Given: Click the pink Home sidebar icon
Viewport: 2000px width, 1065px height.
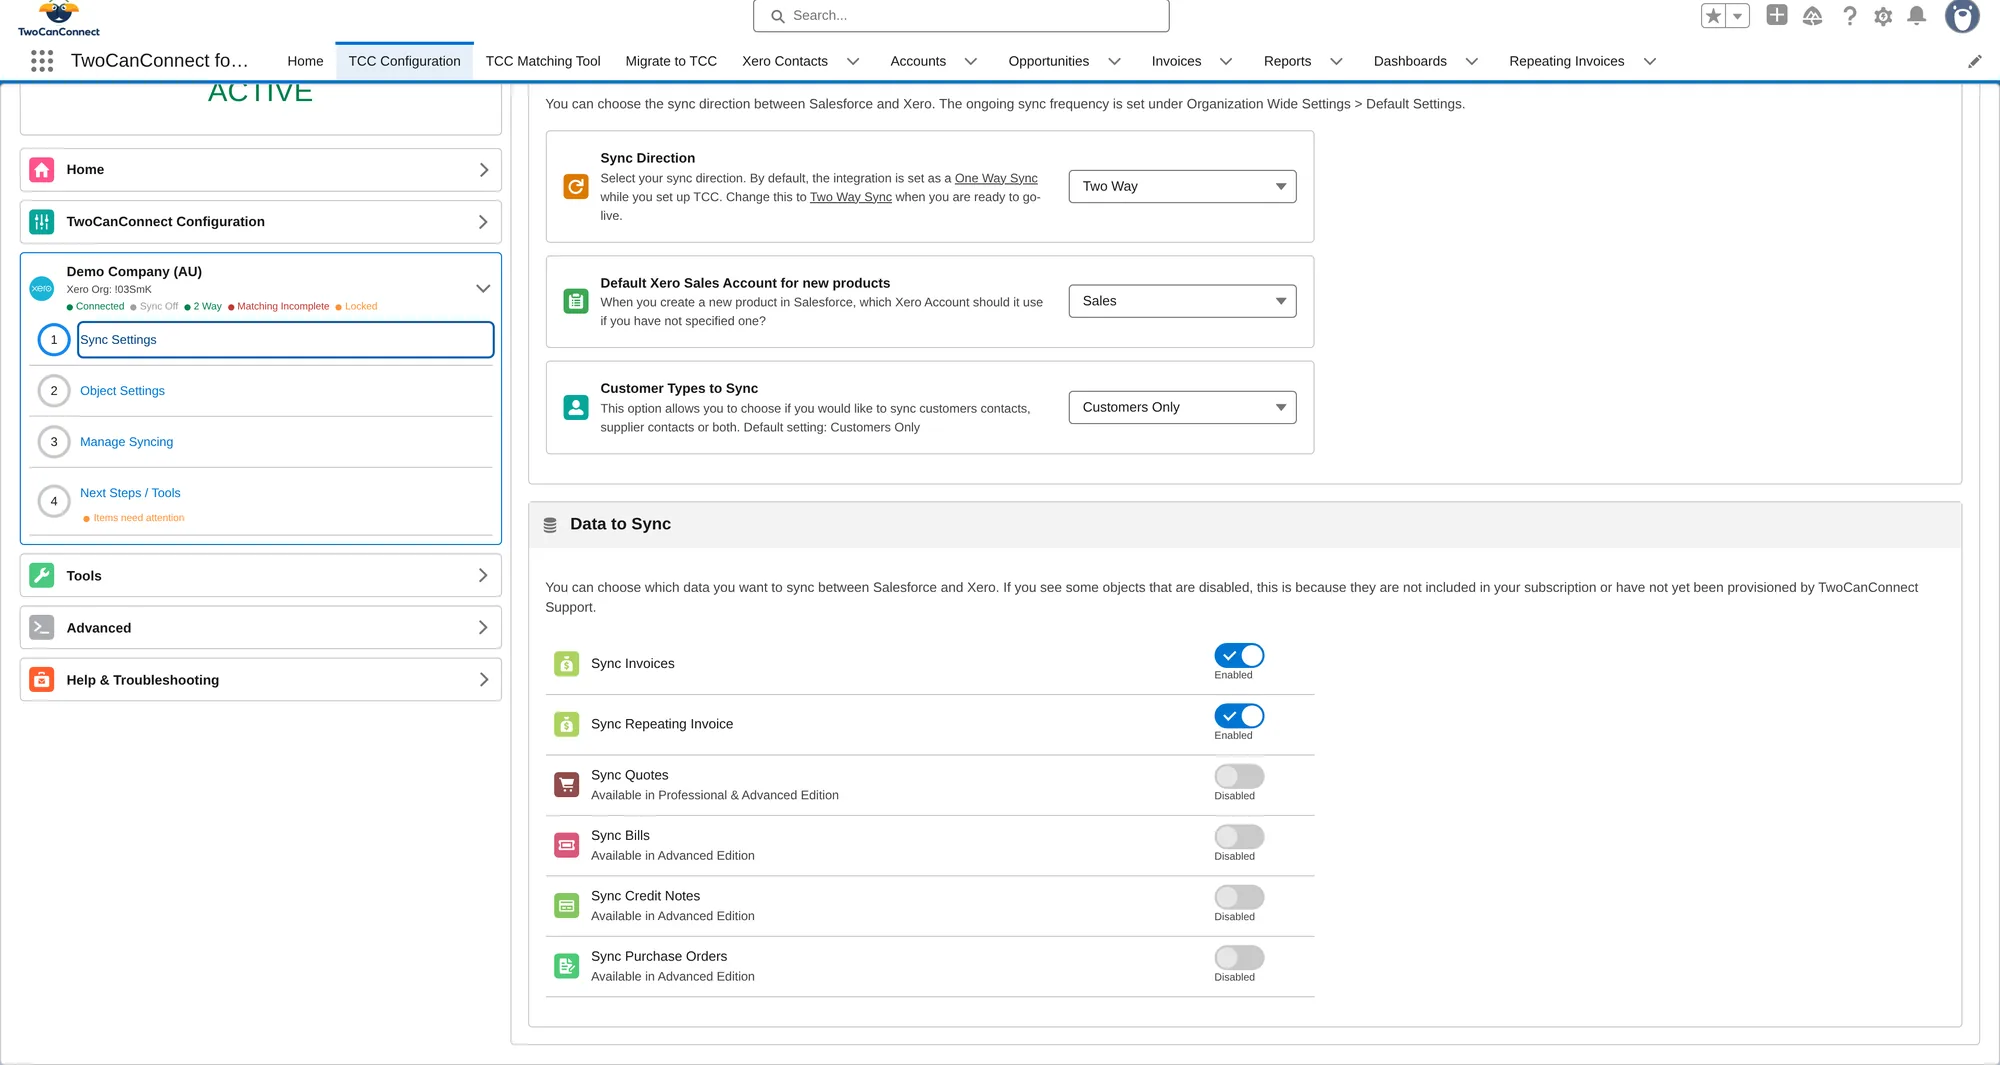Looking at the screenshot, I should click(x=42, y=170).
